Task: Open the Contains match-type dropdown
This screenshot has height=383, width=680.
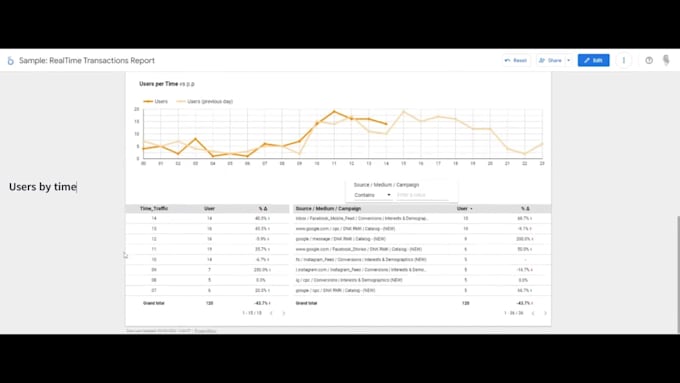Action: point(373,195)
